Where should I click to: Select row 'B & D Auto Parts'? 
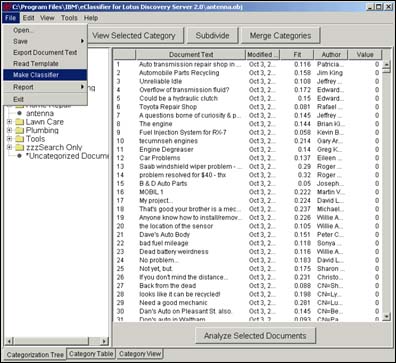coord(248,183)
